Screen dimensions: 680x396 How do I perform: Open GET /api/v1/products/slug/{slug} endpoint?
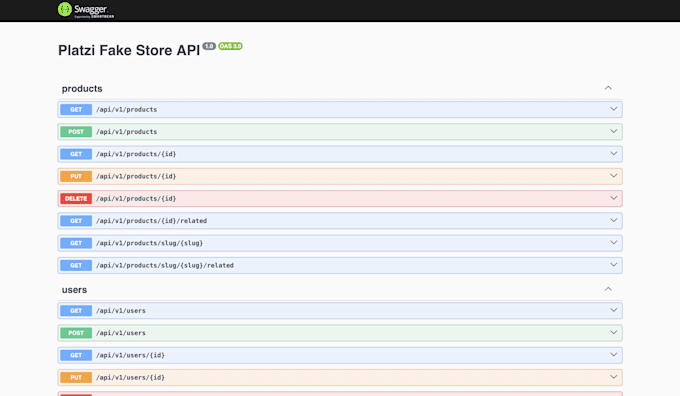click(x=340, y=243)
